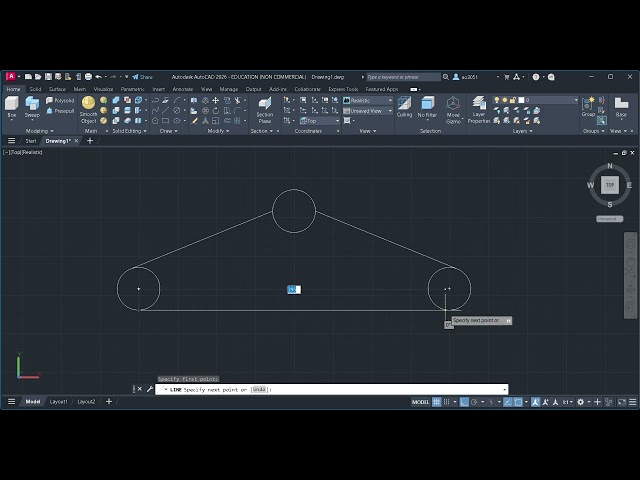Click the Presspull tool
The width and height of the screenshot is (640, 480).
pos(60,111)
